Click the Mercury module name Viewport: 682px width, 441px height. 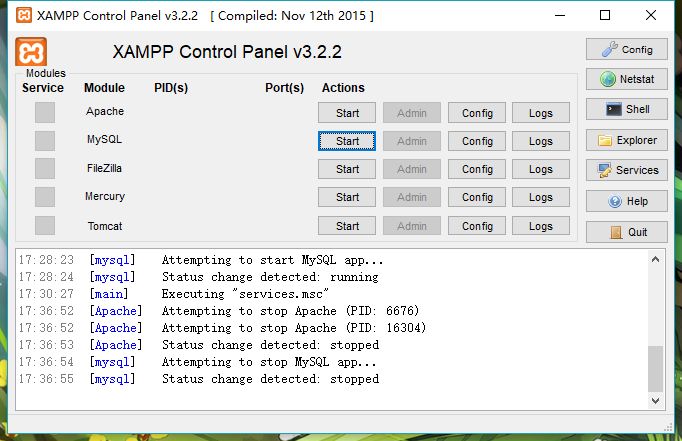coord(105,197)
